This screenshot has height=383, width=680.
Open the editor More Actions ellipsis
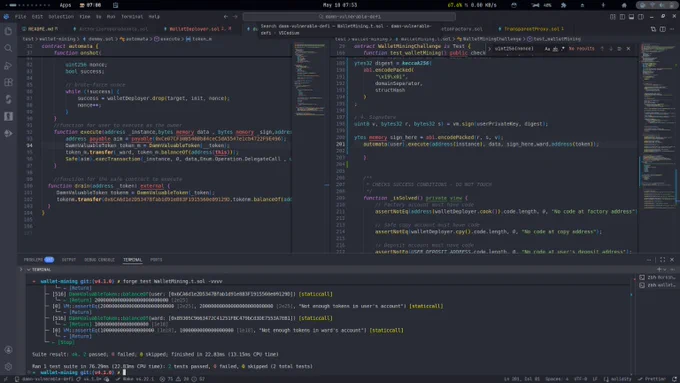pyautogui.click(x=672, y=29)
